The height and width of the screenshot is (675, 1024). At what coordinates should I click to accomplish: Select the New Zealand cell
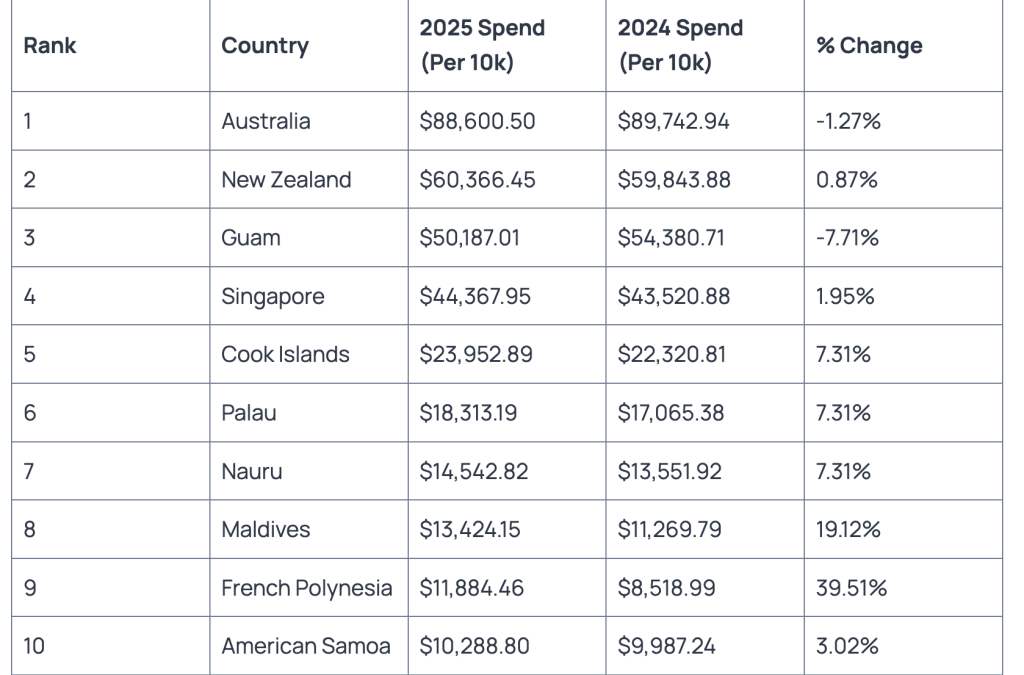click(x=286, y=180)
